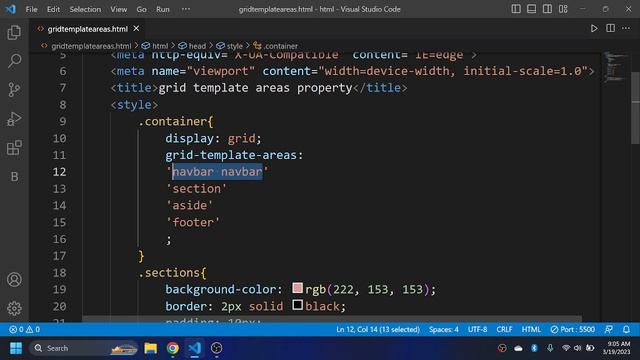The image size is (640, 360).
Task: Open the File menu
Action: pyautogui.click(x=31, y=9)
